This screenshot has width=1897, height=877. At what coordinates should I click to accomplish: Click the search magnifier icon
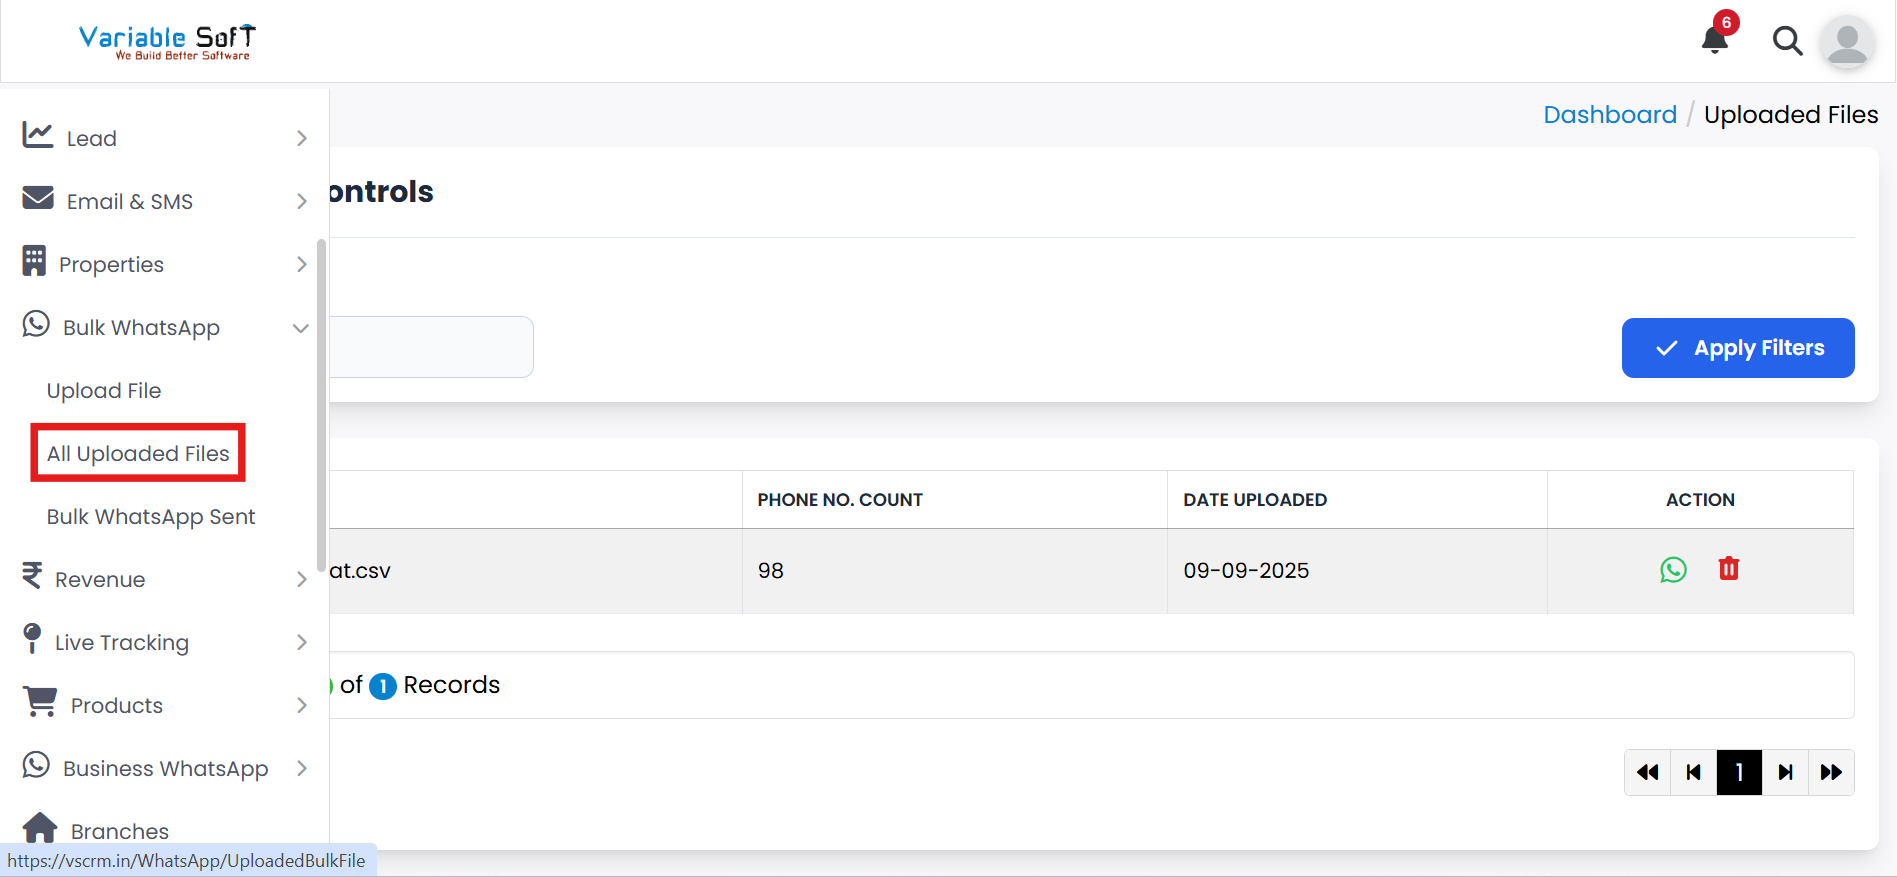(x=1787, y=41)
